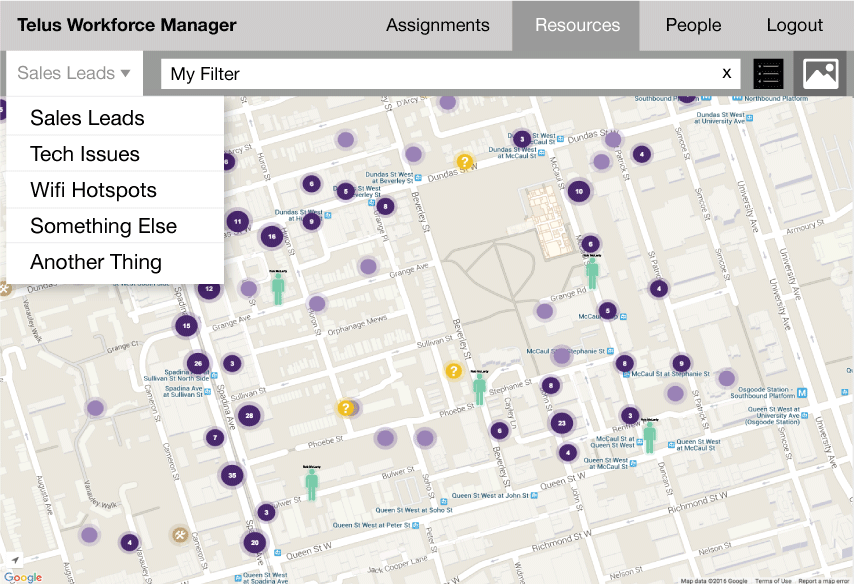This screenshot has width=854, height=584.
Task: Click the cluster marker numbered 26
Action: click(198, 363)
